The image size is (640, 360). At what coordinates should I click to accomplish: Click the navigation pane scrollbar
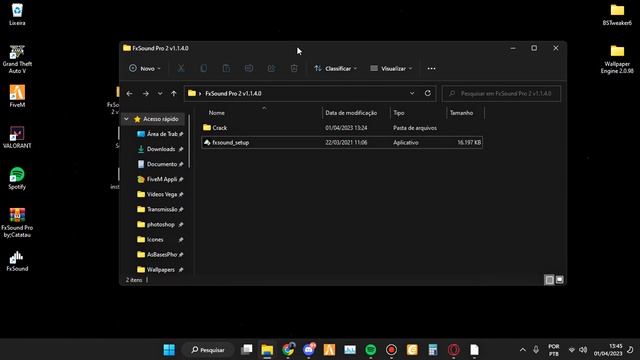click(x=189, y=140)
